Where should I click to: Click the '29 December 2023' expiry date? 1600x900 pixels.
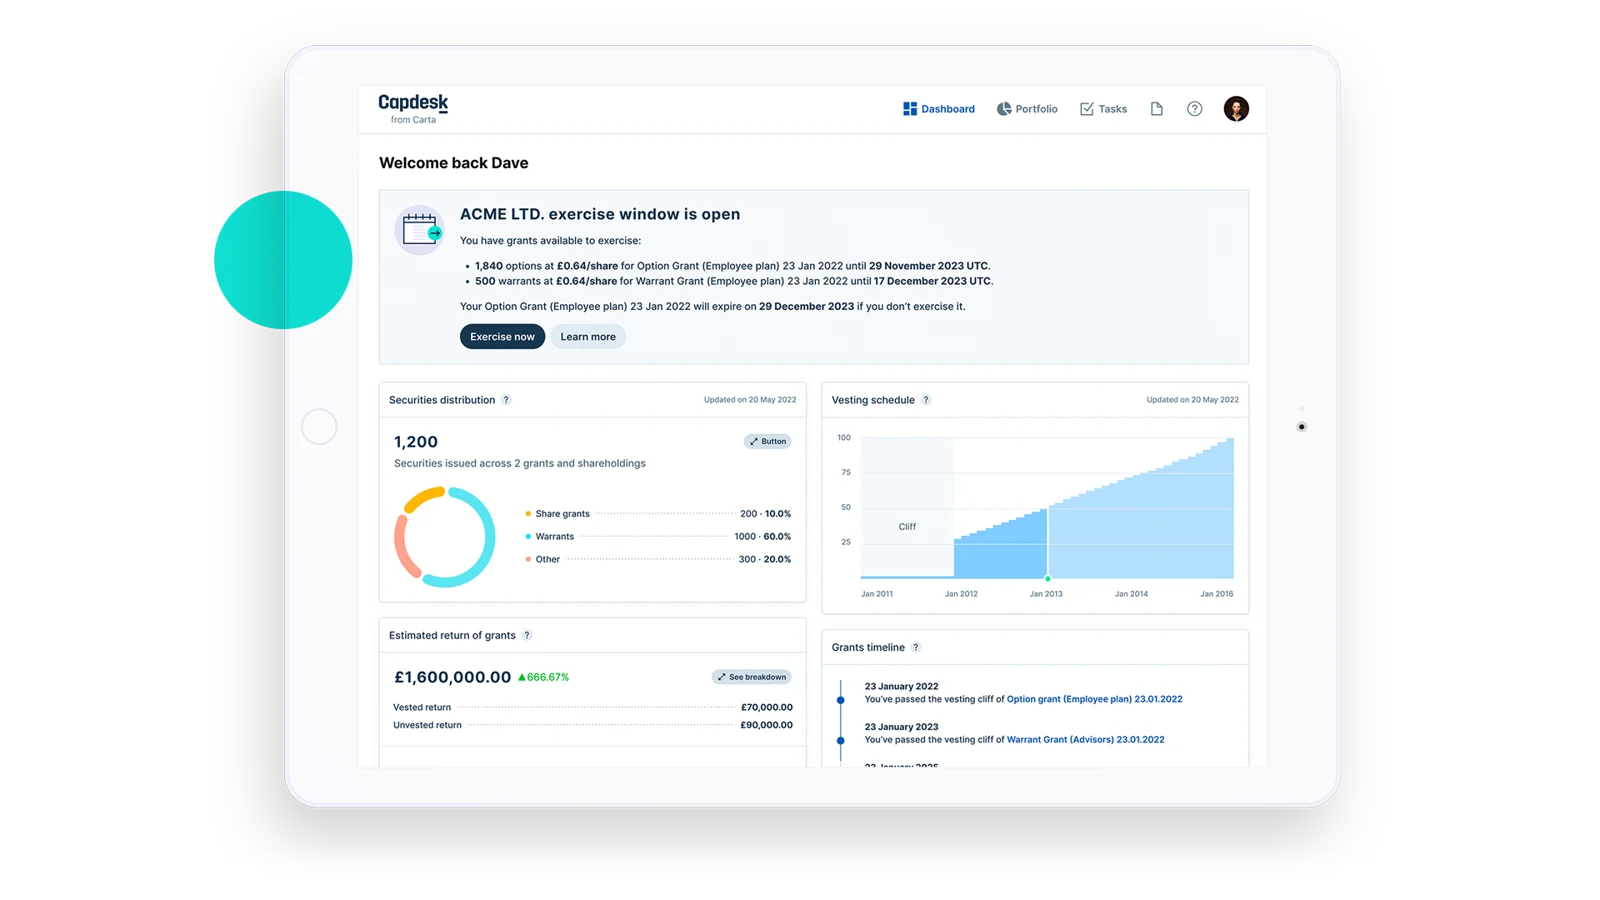tap(806, 306)
